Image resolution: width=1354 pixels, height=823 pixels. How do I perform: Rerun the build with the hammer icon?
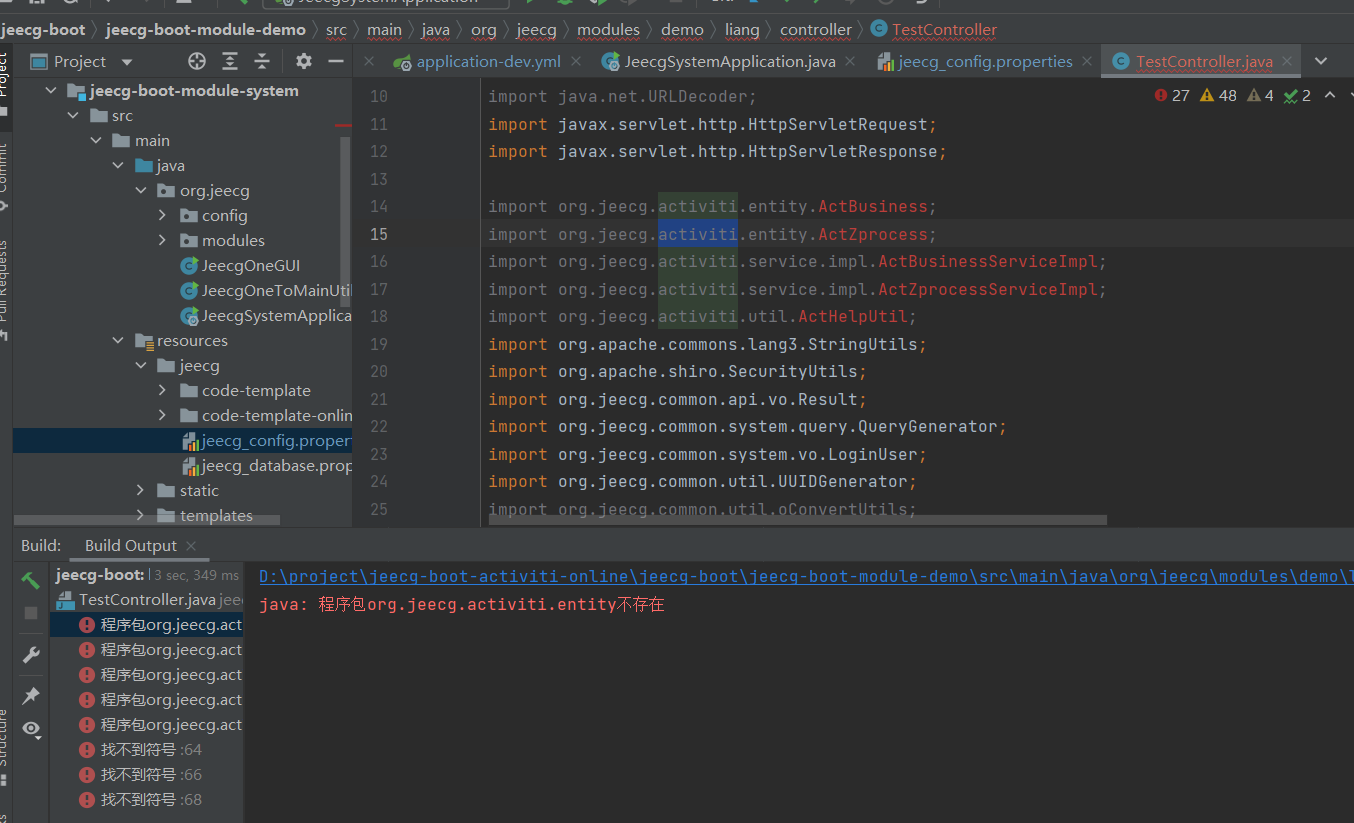[x=30, y=579]
